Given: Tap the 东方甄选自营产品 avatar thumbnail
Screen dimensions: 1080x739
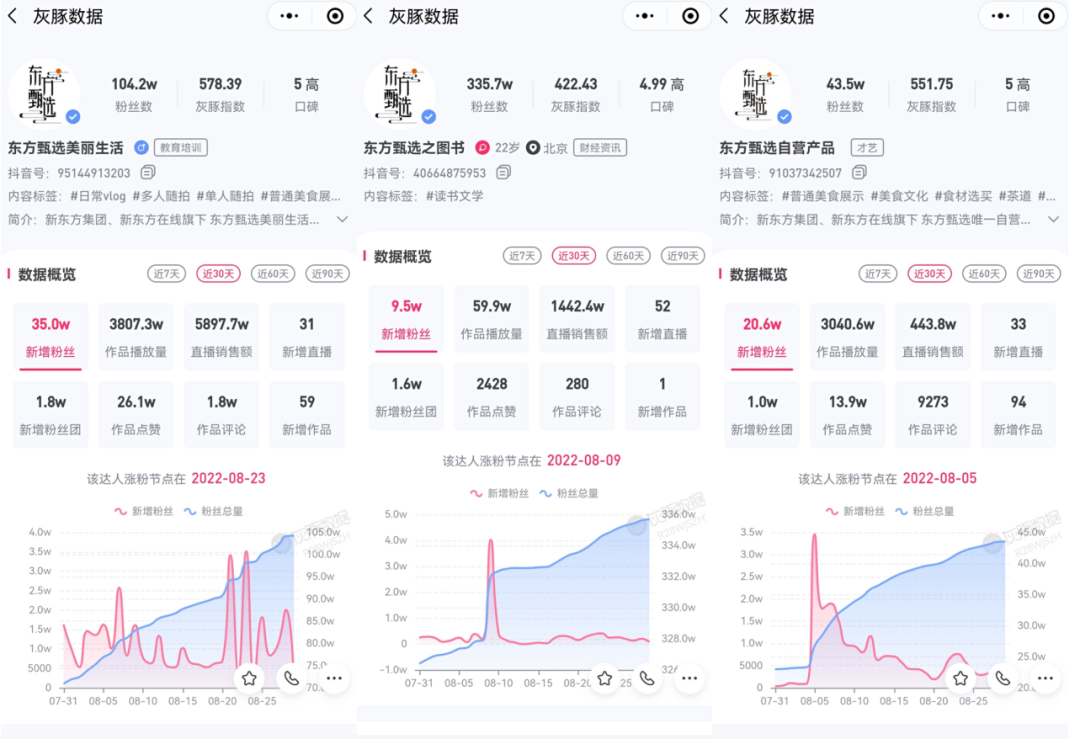Looking at the screenshot, I should [x=757, y=93].
